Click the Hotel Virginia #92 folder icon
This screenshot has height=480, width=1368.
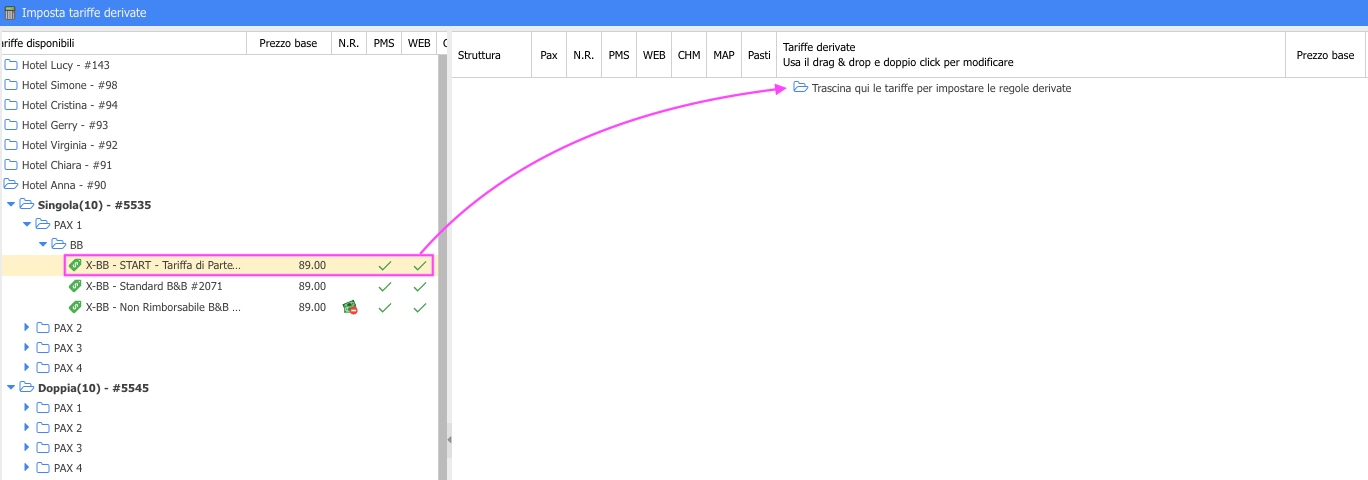(11, 145)
